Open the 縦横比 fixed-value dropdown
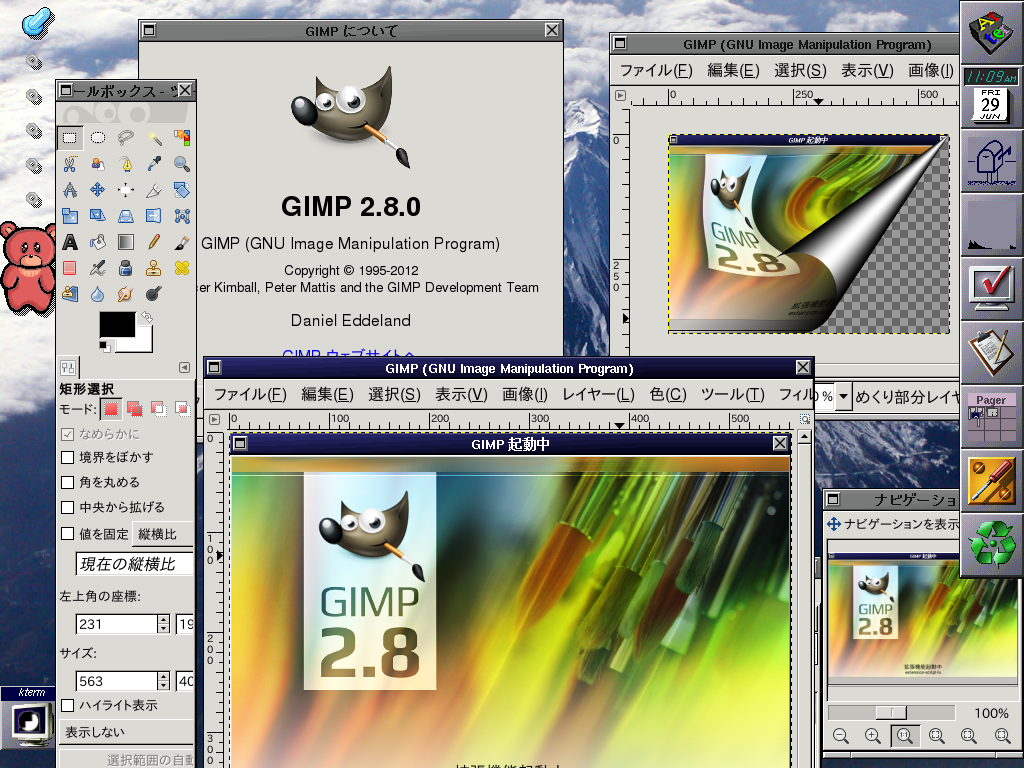The image size is (1024, 768). 163,534
